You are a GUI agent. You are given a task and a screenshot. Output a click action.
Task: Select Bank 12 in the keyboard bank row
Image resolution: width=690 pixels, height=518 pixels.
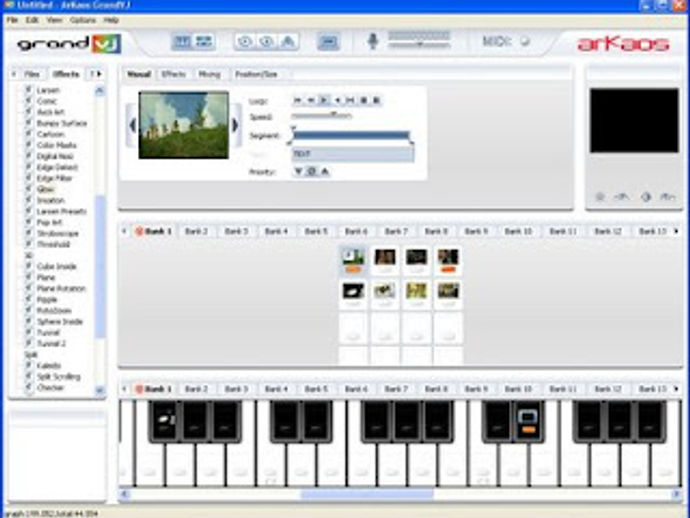(x=608, y=389)
